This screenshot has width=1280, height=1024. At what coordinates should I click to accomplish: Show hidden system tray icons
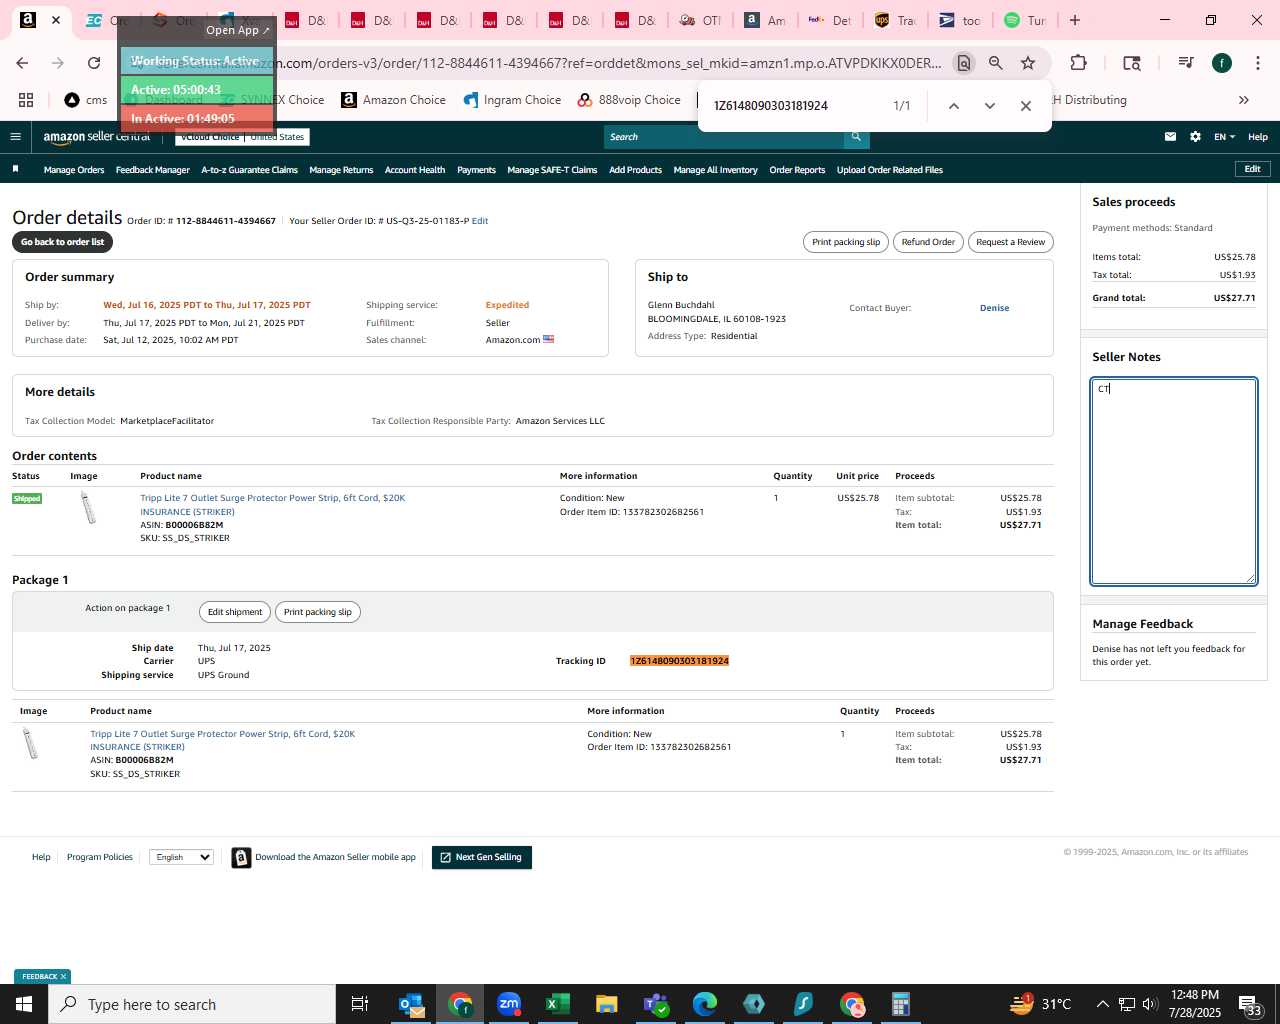click(x=1102, y=1004)
